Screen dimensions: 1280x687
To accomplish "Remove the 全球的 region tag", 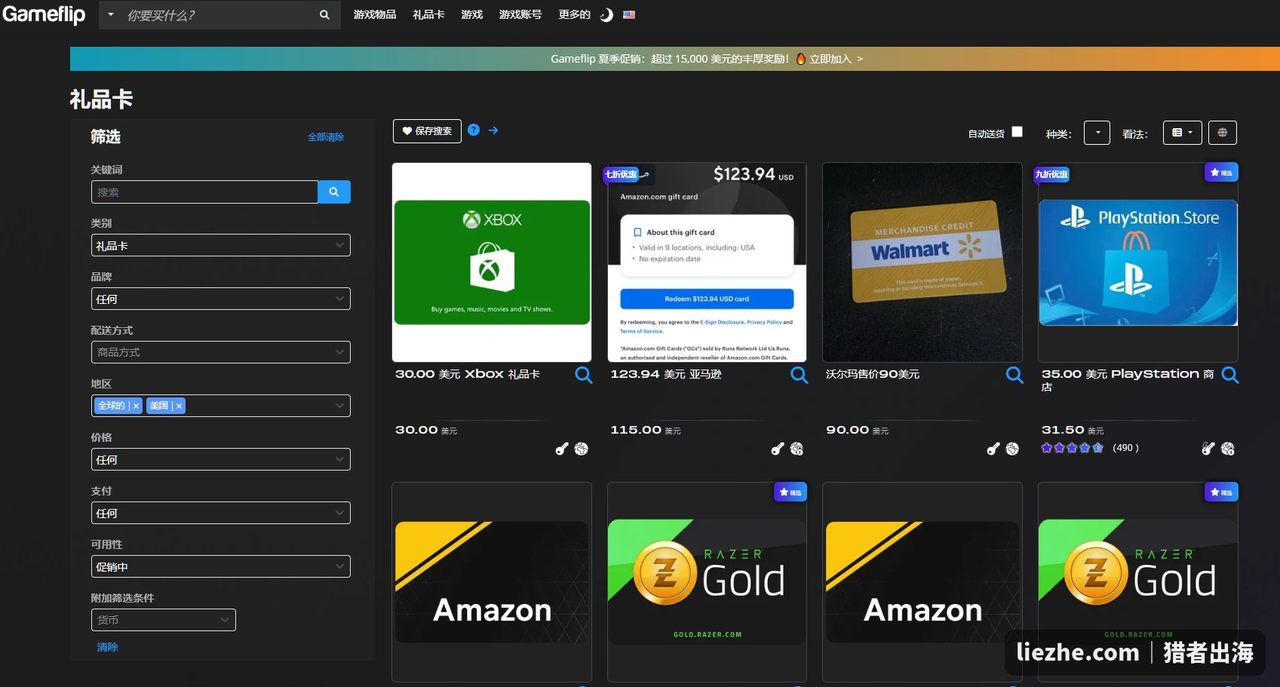I will (136, 406).
